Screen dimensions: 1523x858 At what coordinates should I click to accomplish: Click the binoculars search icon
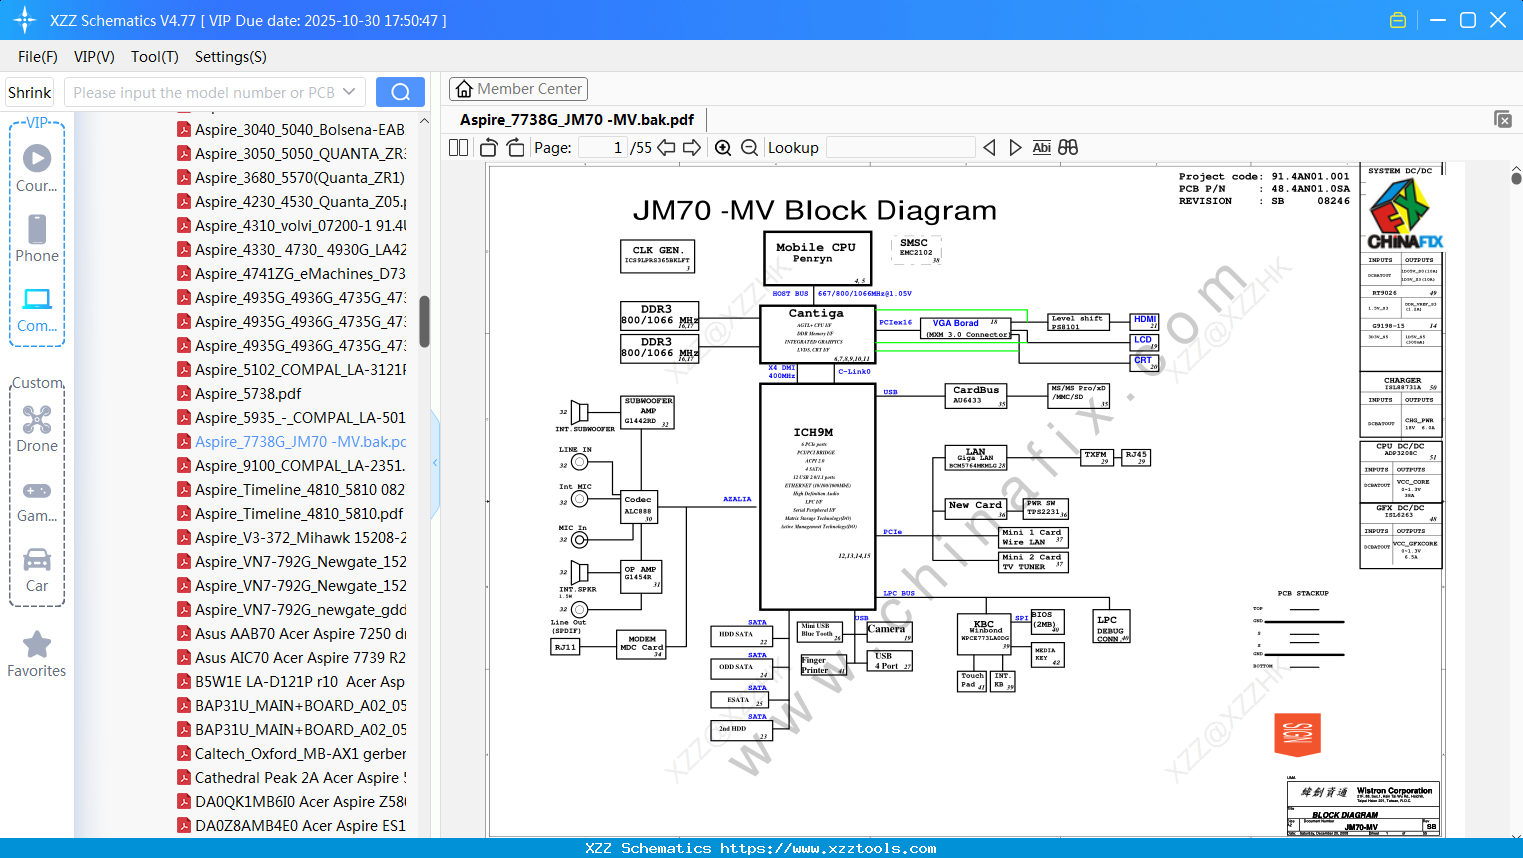tap(1068, 148)
